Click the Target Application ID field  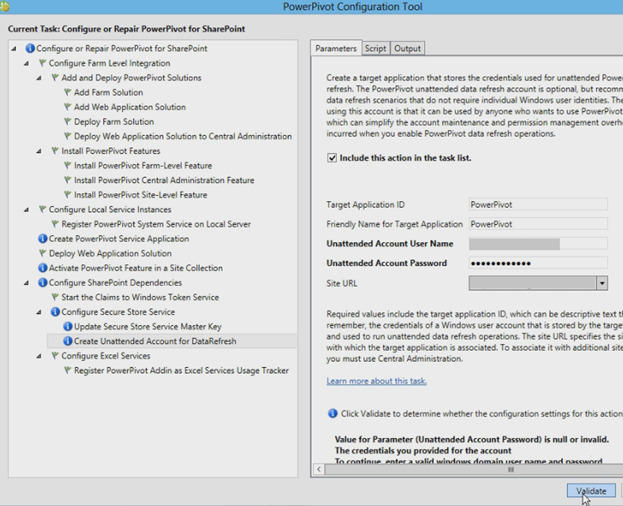[x=538, y=205]
